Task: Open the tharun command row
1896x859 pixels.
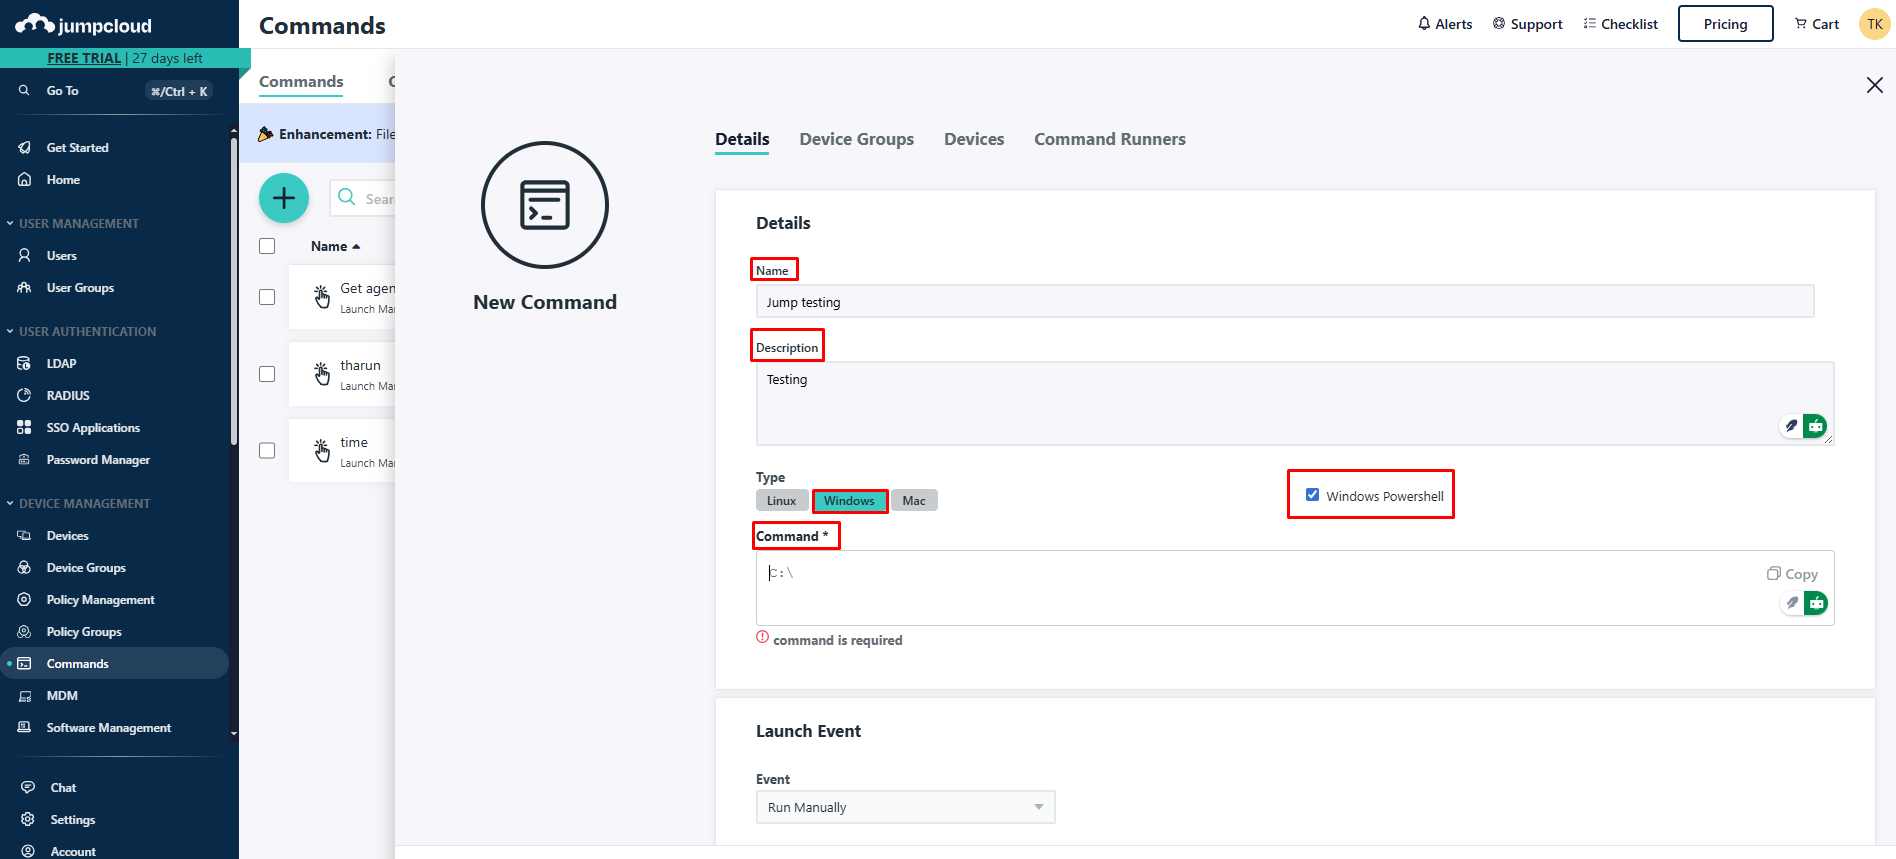Action: (x=343, y=374)
